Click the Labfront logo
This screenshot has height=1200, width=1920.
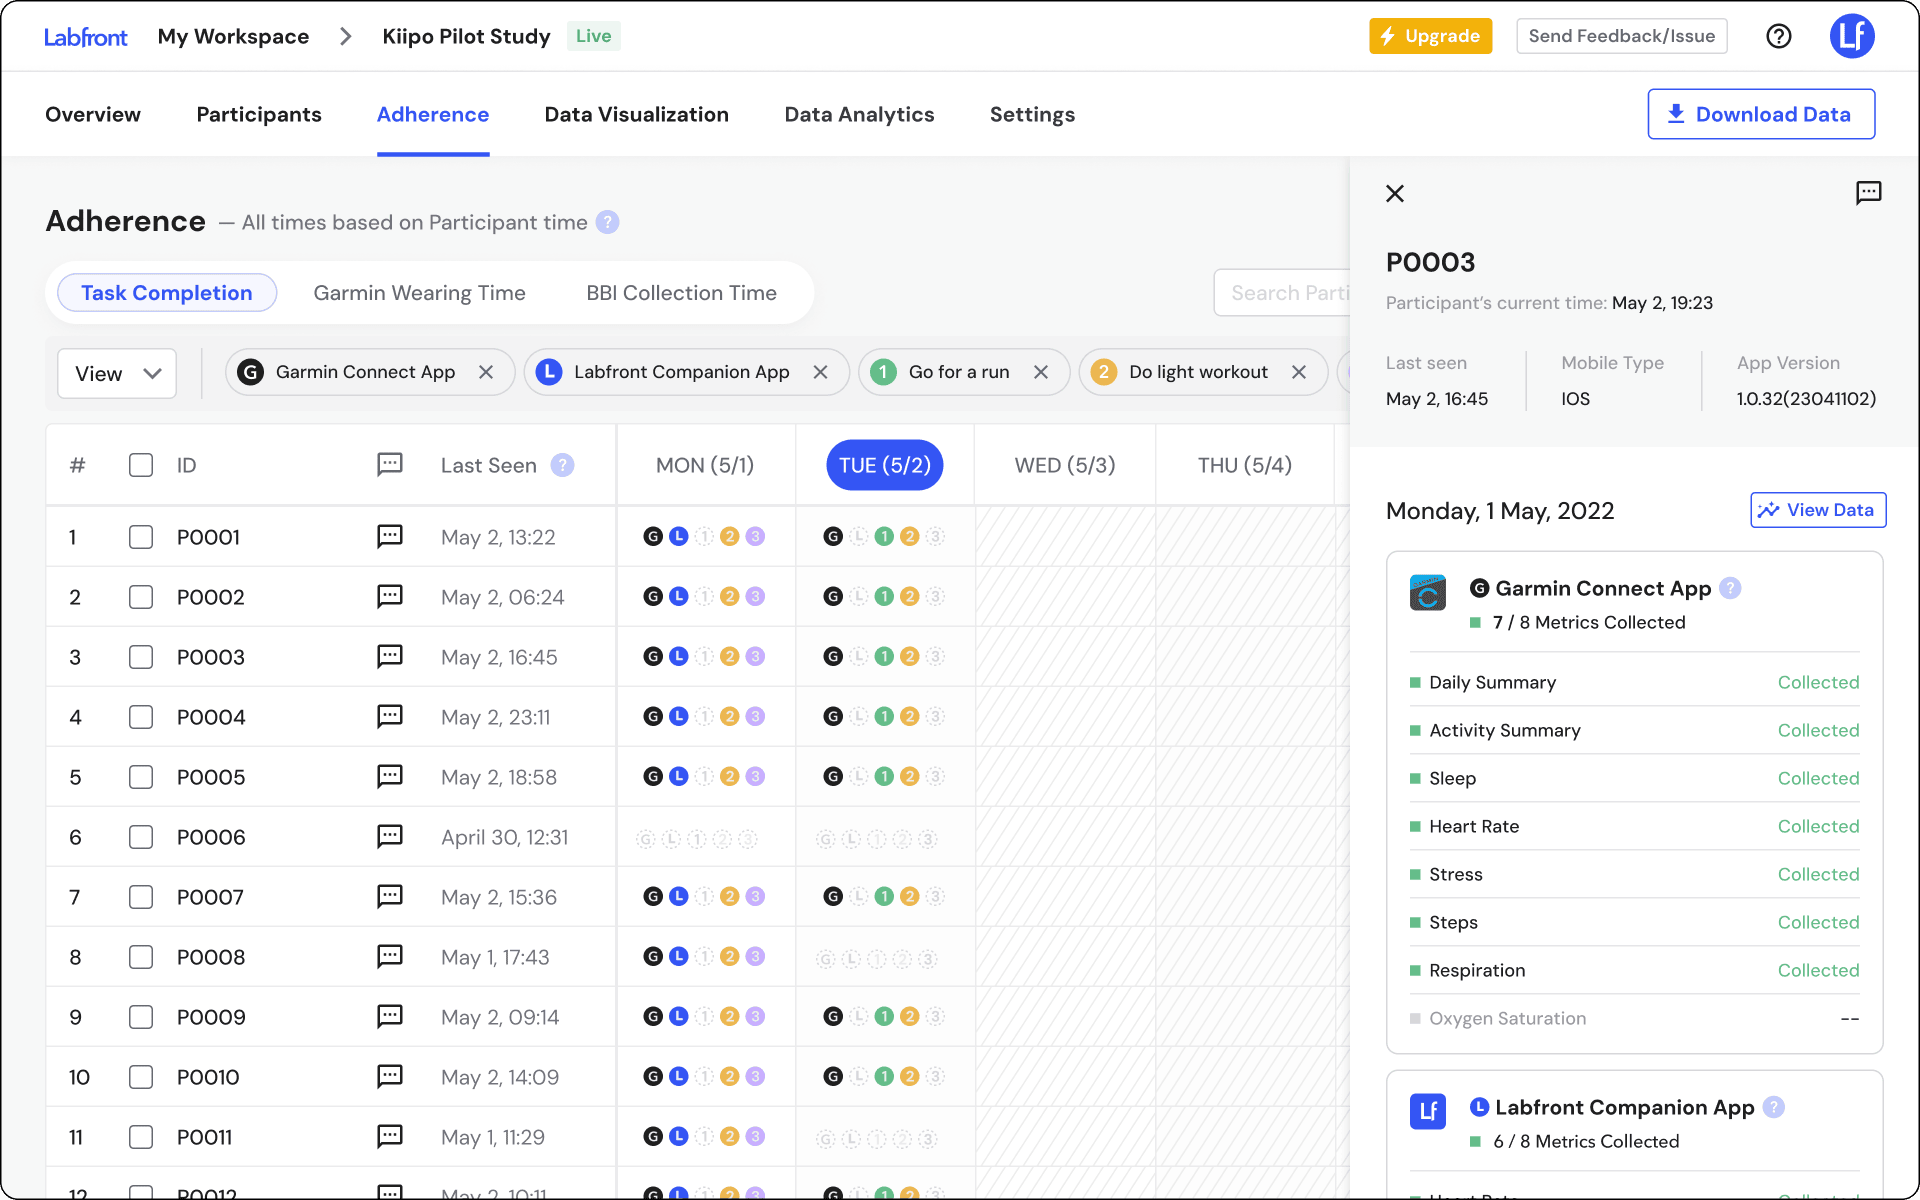(85, 36)
